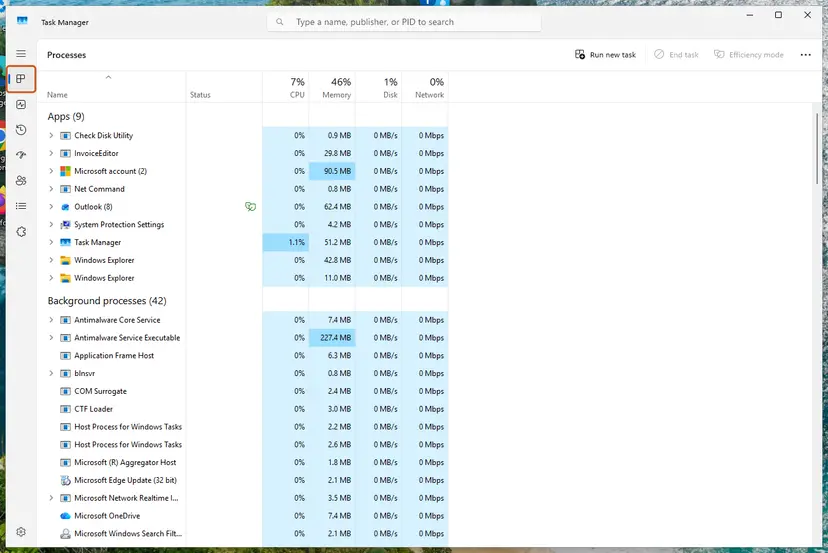Click the Efficiency mode button
The image size is (828, 553).
coord(748,54)
